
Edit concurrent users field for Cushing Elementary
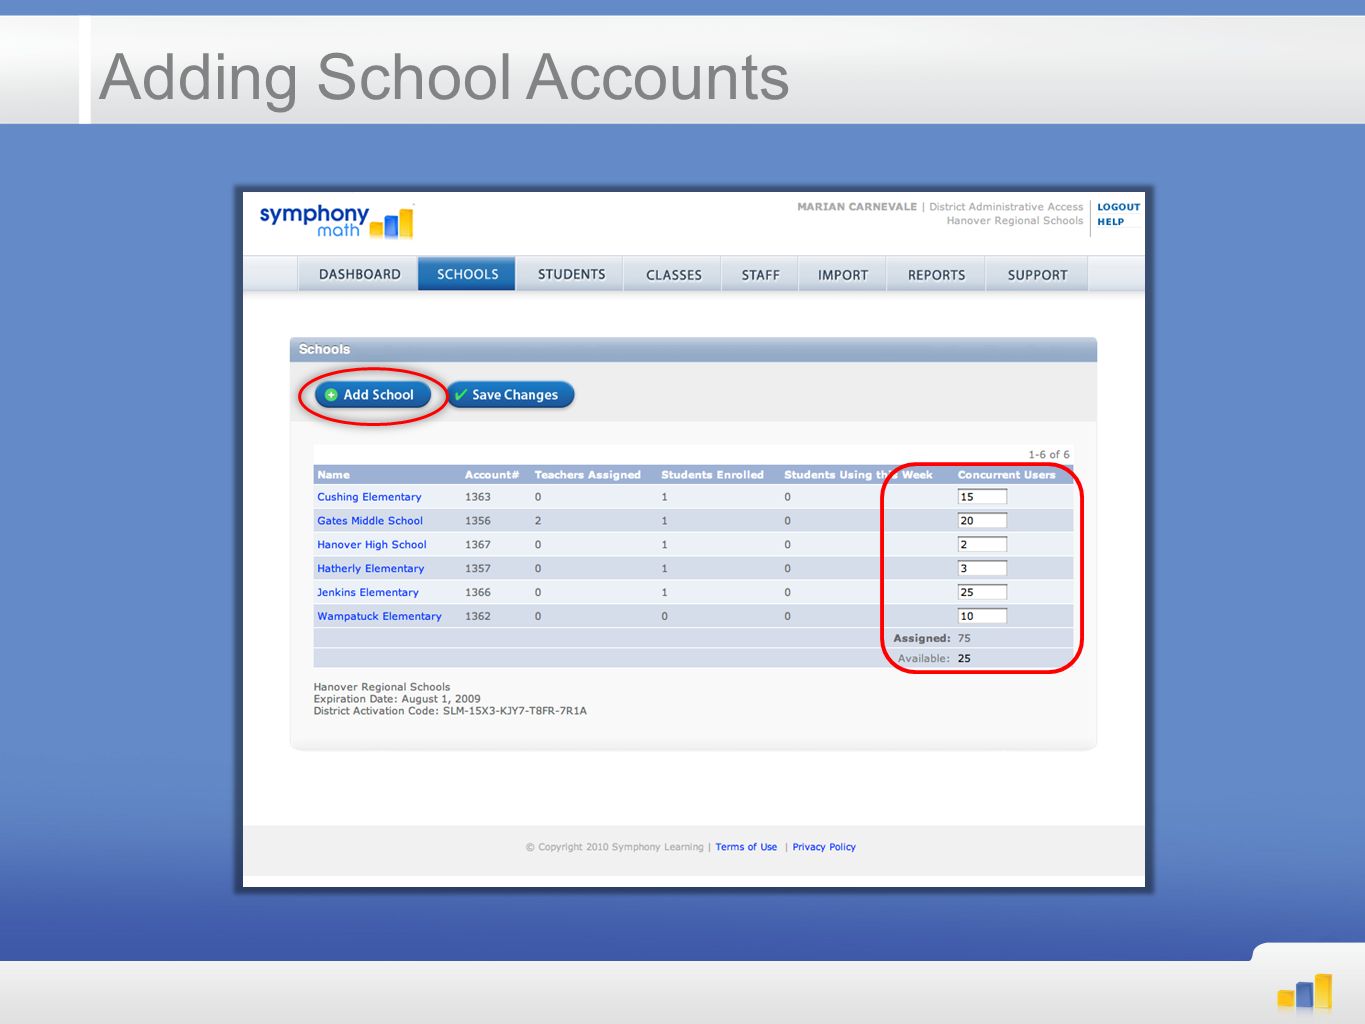click(x=982, y=497)
